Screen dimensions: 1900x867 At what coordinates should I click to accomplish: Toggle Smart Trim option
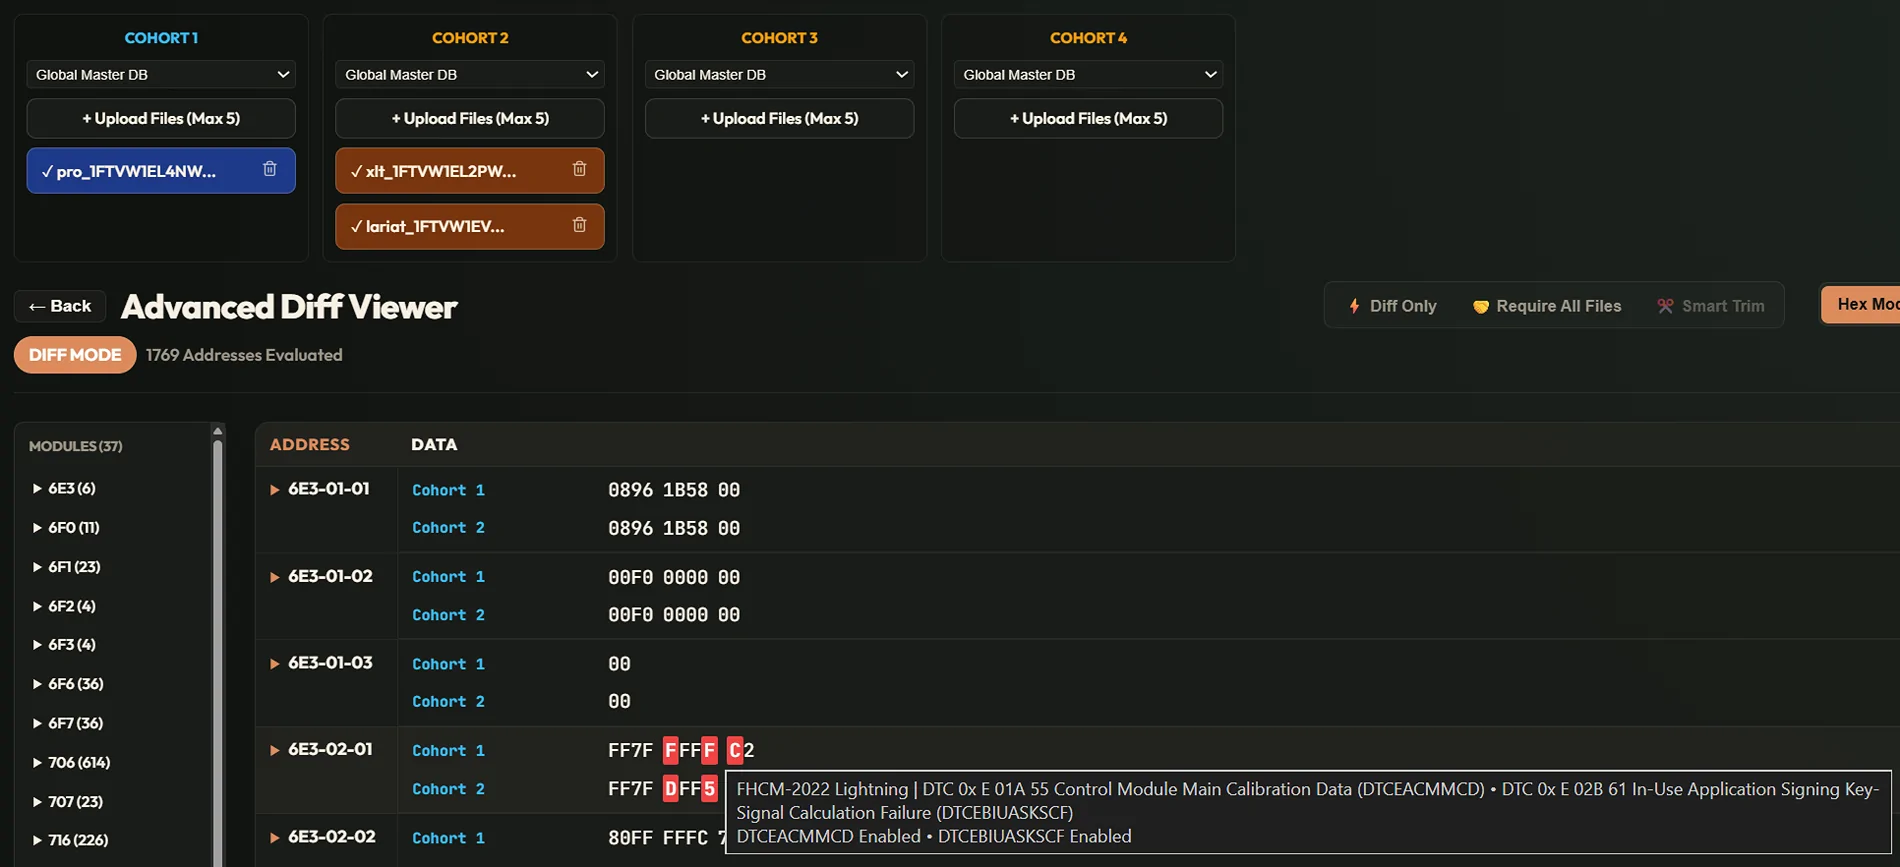point(1711,306)
